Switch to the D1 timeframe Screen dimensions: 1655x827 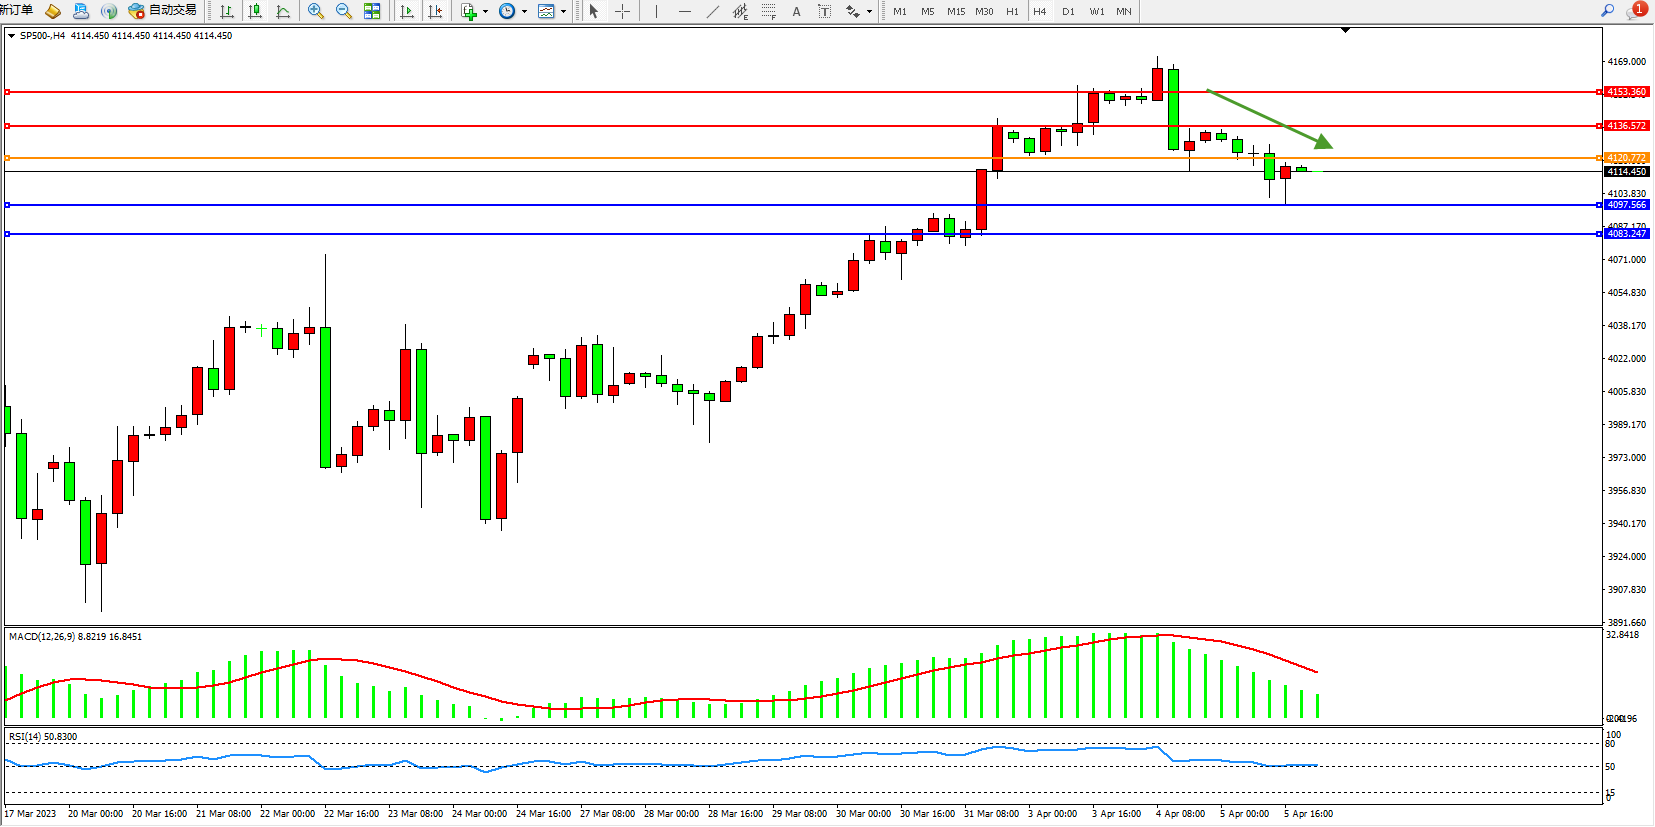point(1068,11)
